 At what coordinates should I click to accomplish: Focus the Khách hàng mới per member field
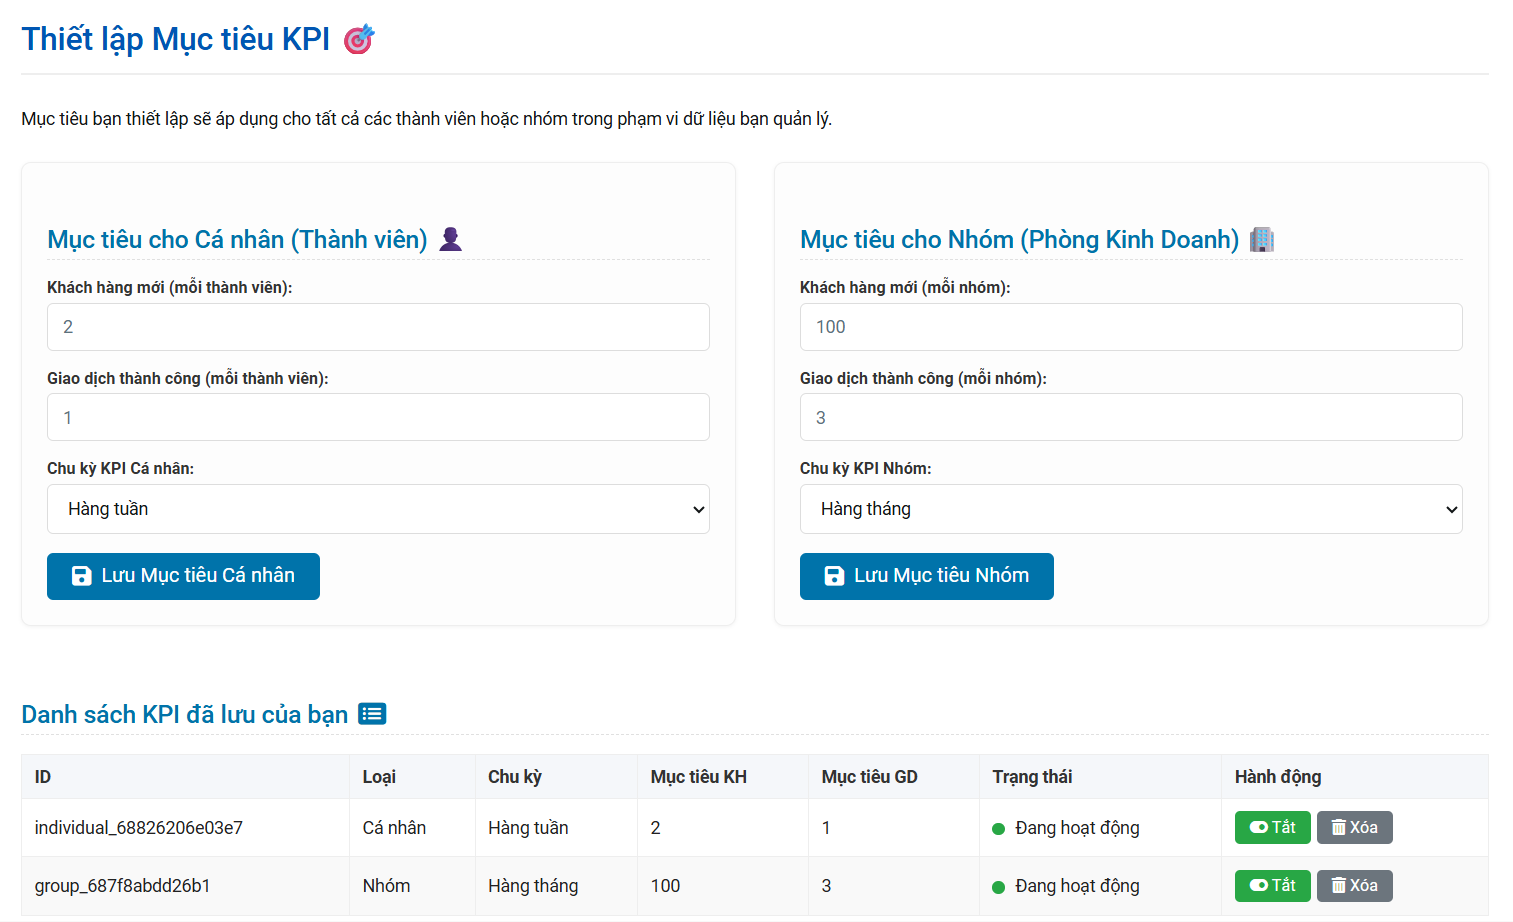(x=378, y=327)
